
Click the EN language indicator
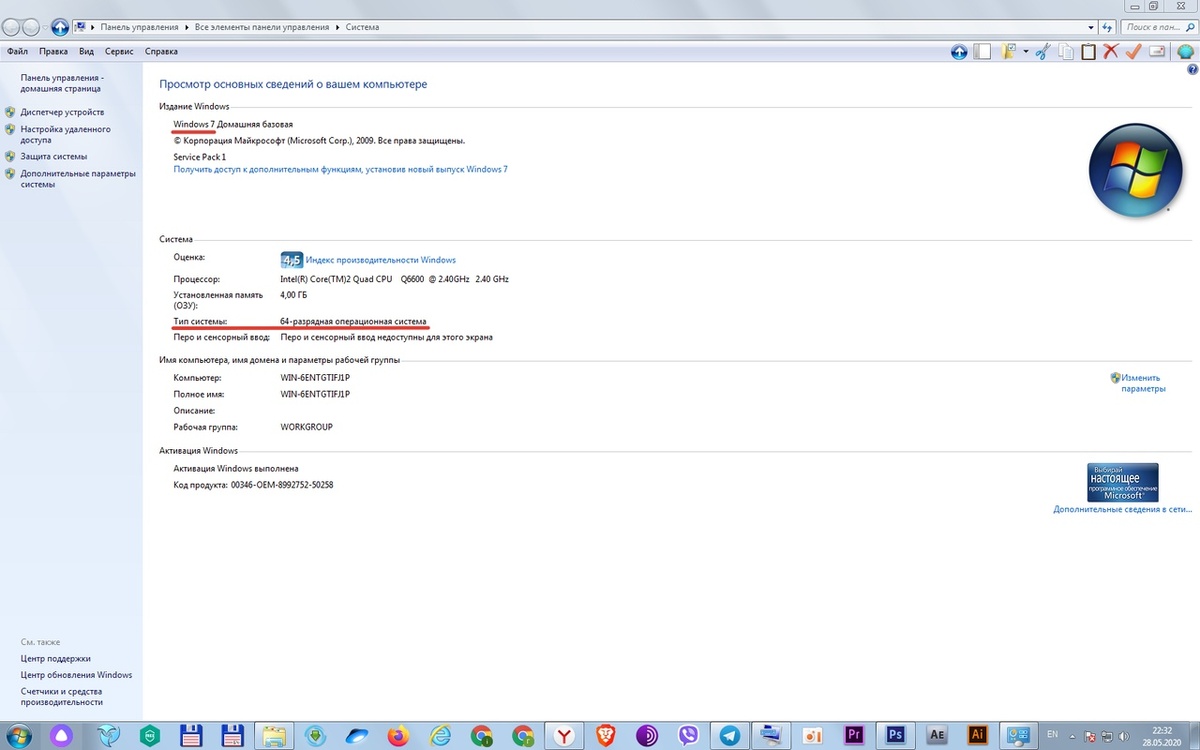pyautogui.click(x=1053, y=736)
